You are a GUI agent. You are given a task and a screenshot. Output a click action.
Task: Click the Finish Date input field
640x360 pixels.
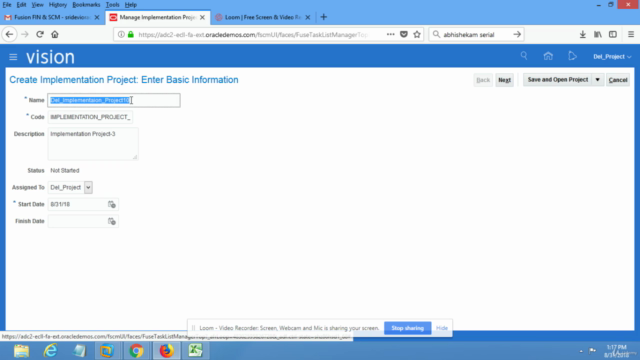click(x=78, y=221)
